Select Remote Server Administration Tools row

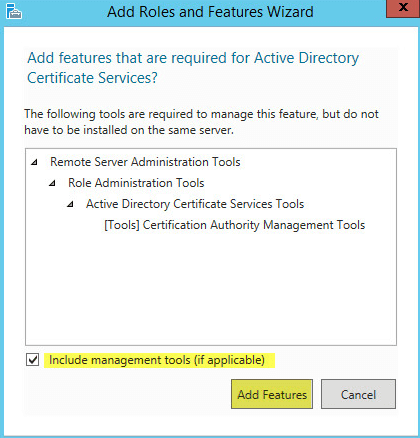pyautogui.click(x=145, y=162)
